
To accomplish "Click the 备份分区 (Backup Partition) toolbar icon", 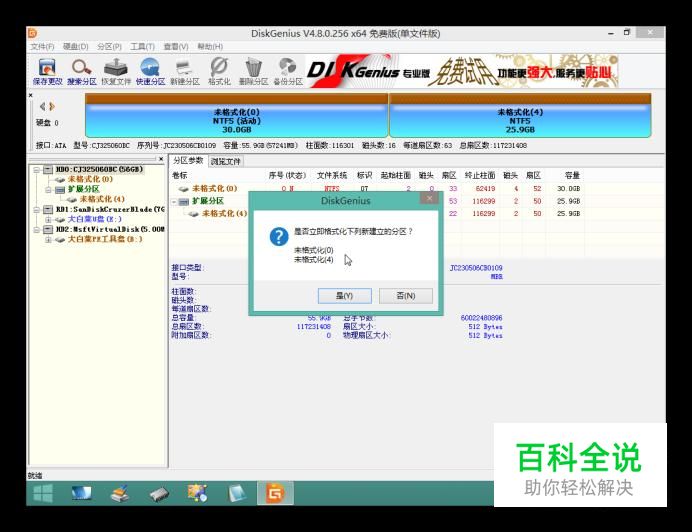I will tap(288, 71).
